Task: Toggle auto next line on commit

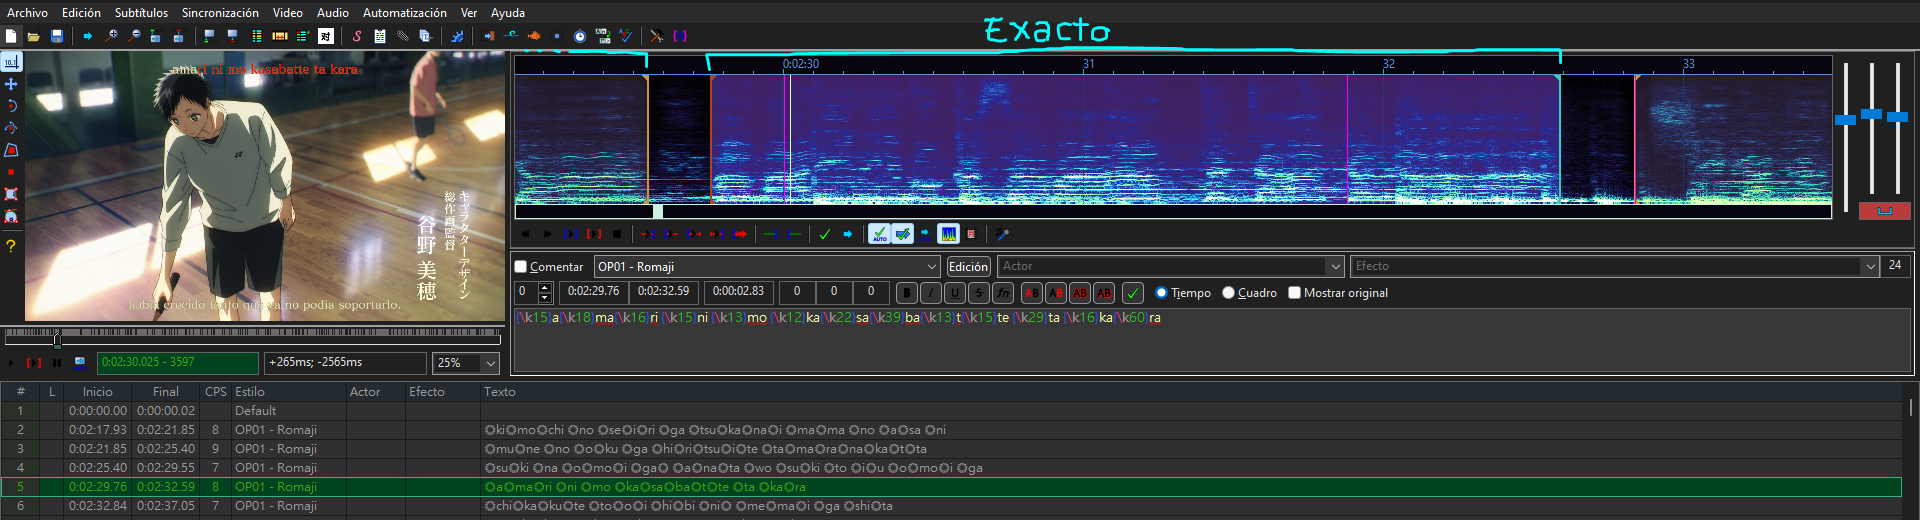Action: tap(903, 234)
